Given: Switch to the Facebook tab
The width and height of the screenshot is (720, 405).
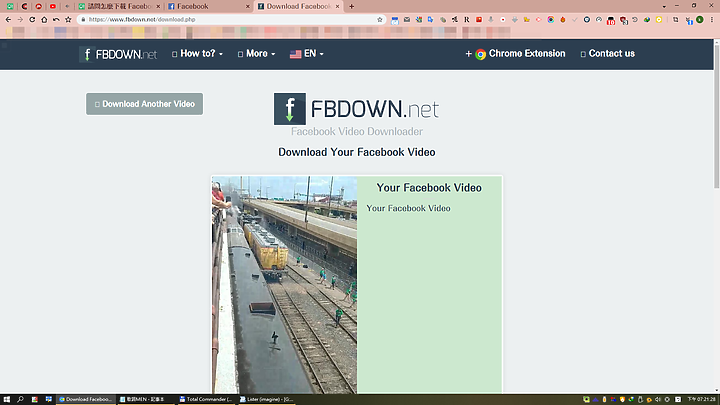Looking at the screenshot, I should 208,6.
